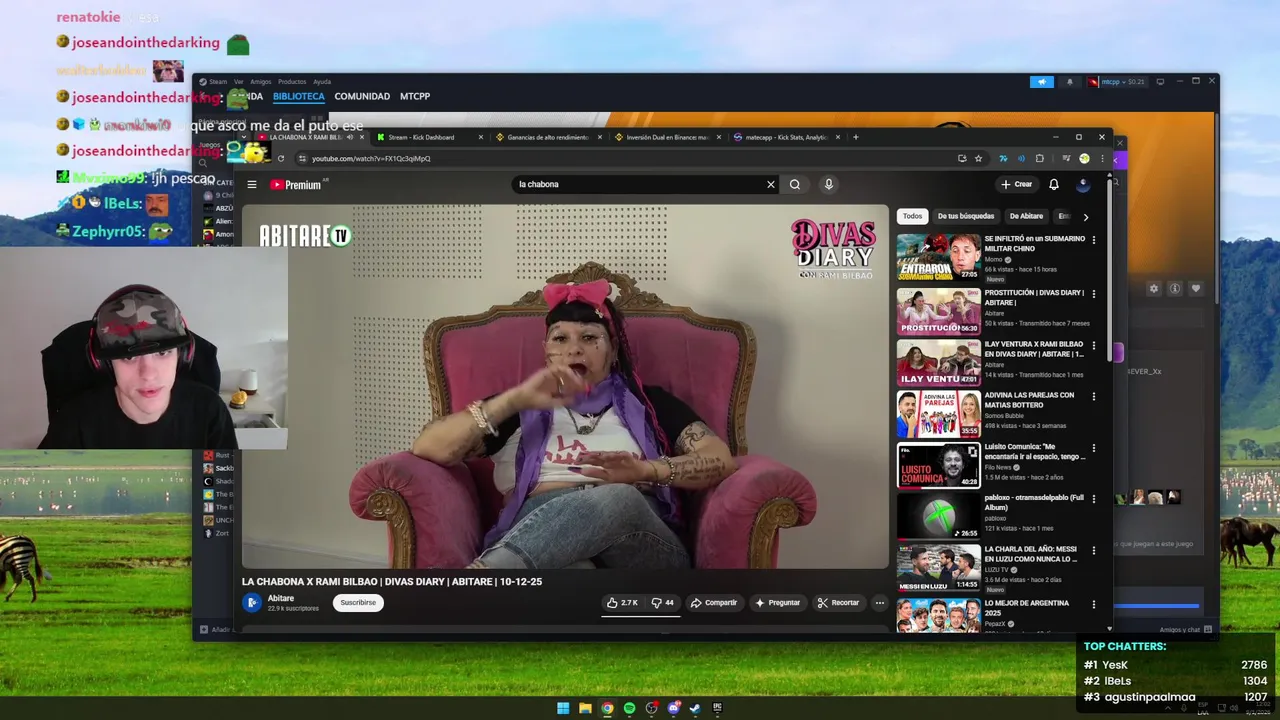1280x720 pixels.
Task: Select the 'De tus búsquedas' filter chip
Action: pos(966,216)
